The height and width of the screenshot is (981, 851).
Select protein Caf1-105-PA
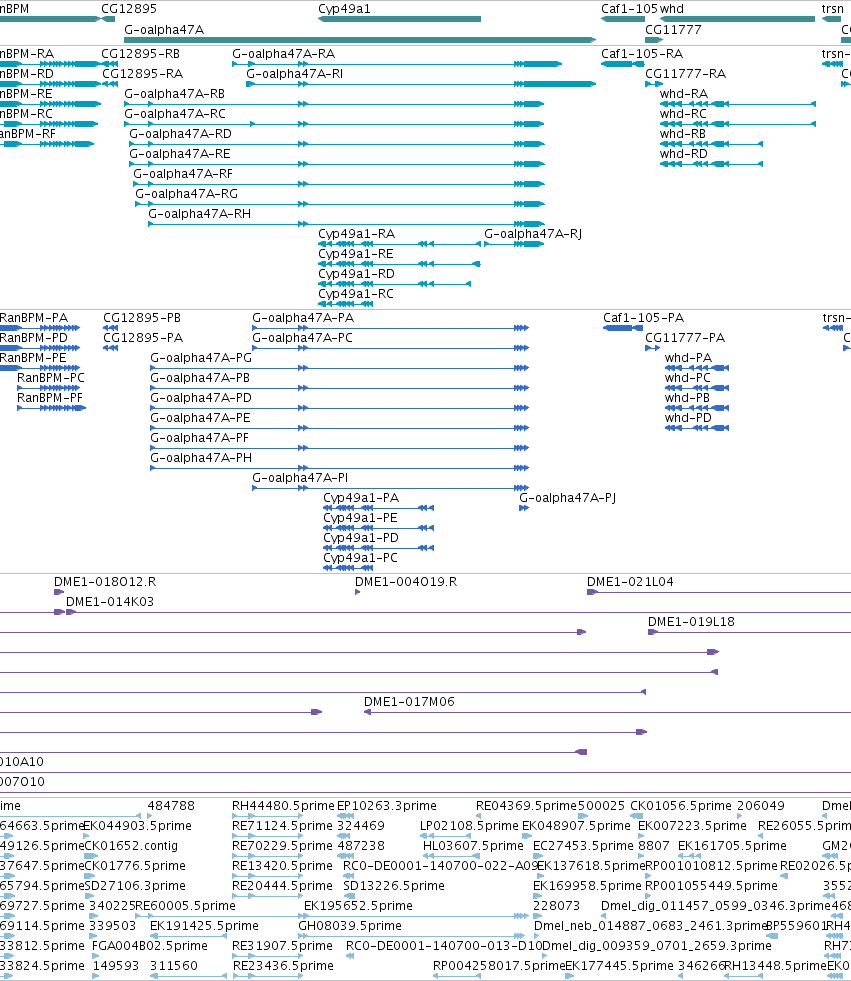[644, 318]
